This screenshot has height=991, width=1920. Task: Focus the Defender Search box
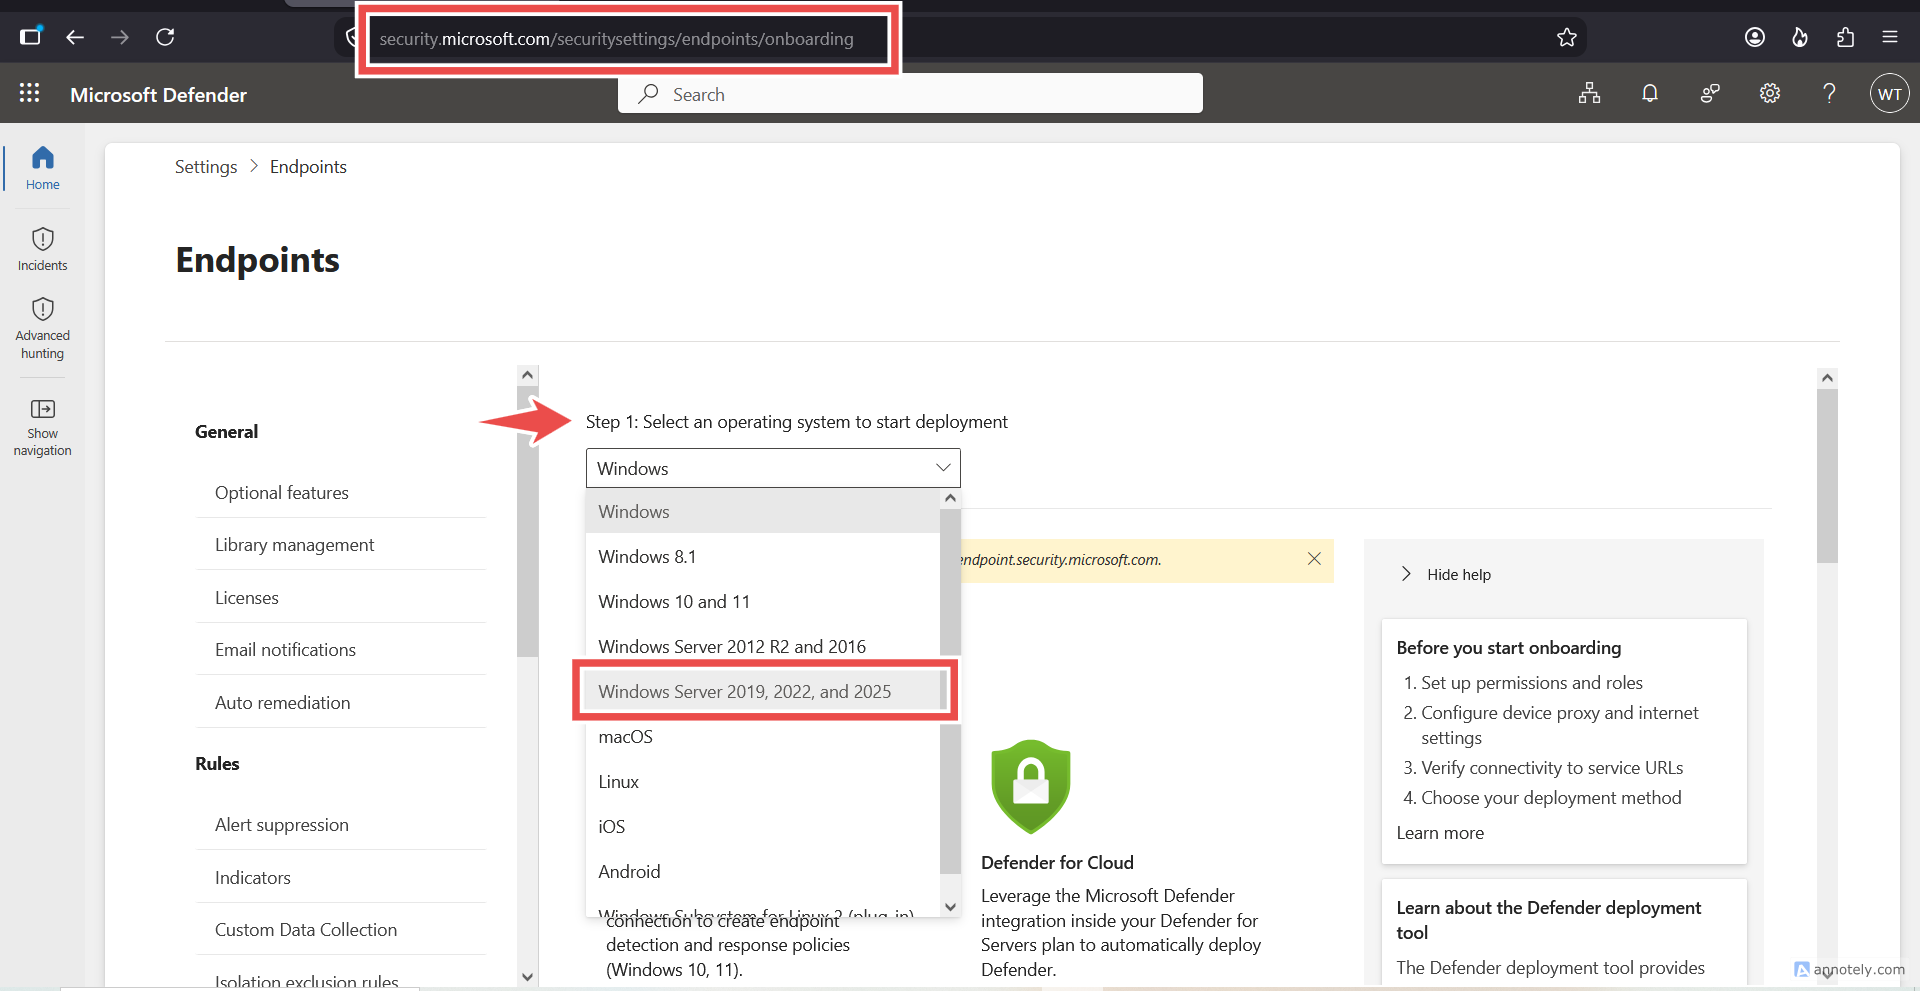click(910, 94)
